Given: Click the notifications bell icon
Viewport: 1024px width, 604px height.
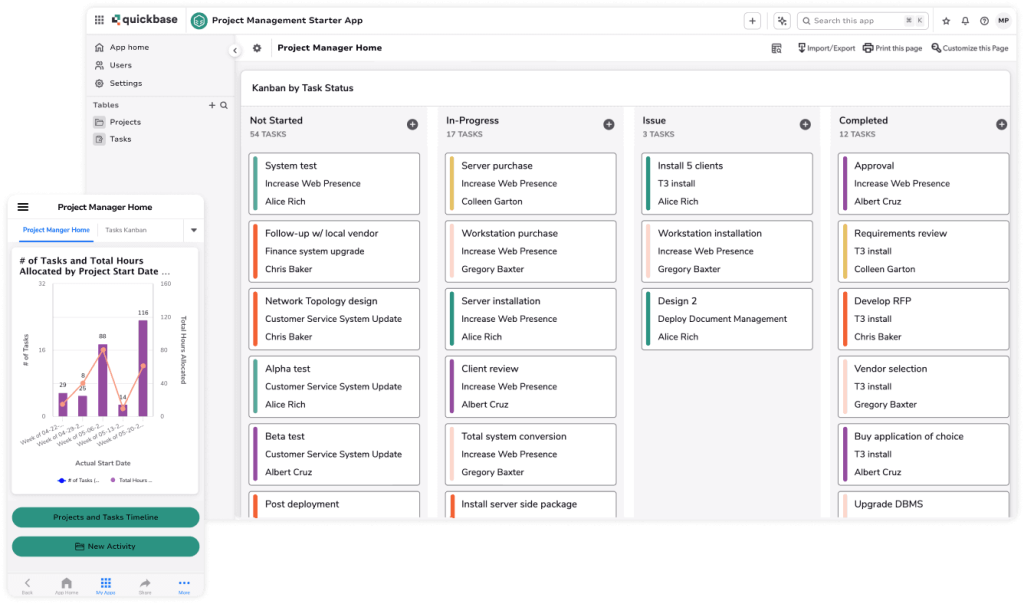Looking at the screenshot, I should [x=965, y=21].
